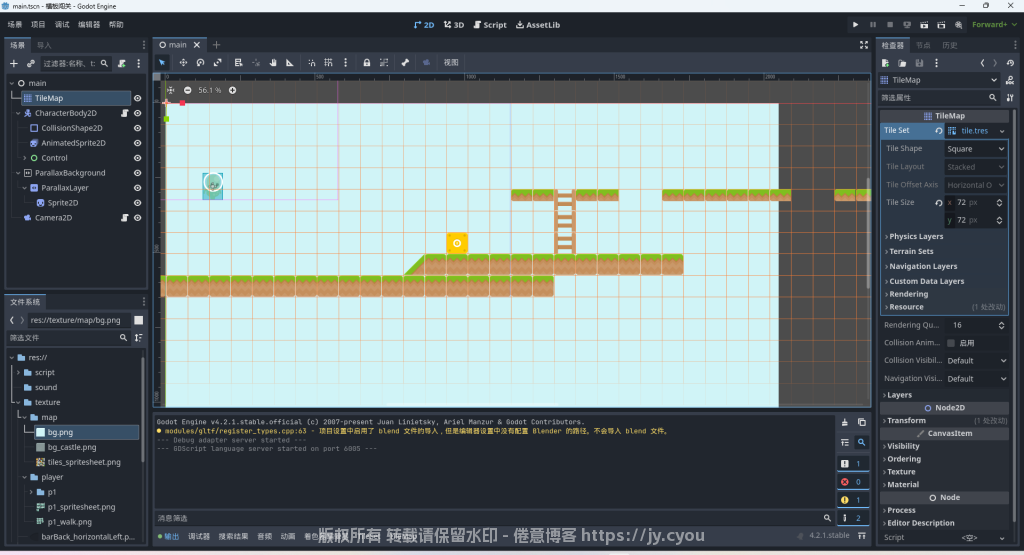Open the Tile Shape dropdown
The image size is (1024, 555).
click(975, 149)
